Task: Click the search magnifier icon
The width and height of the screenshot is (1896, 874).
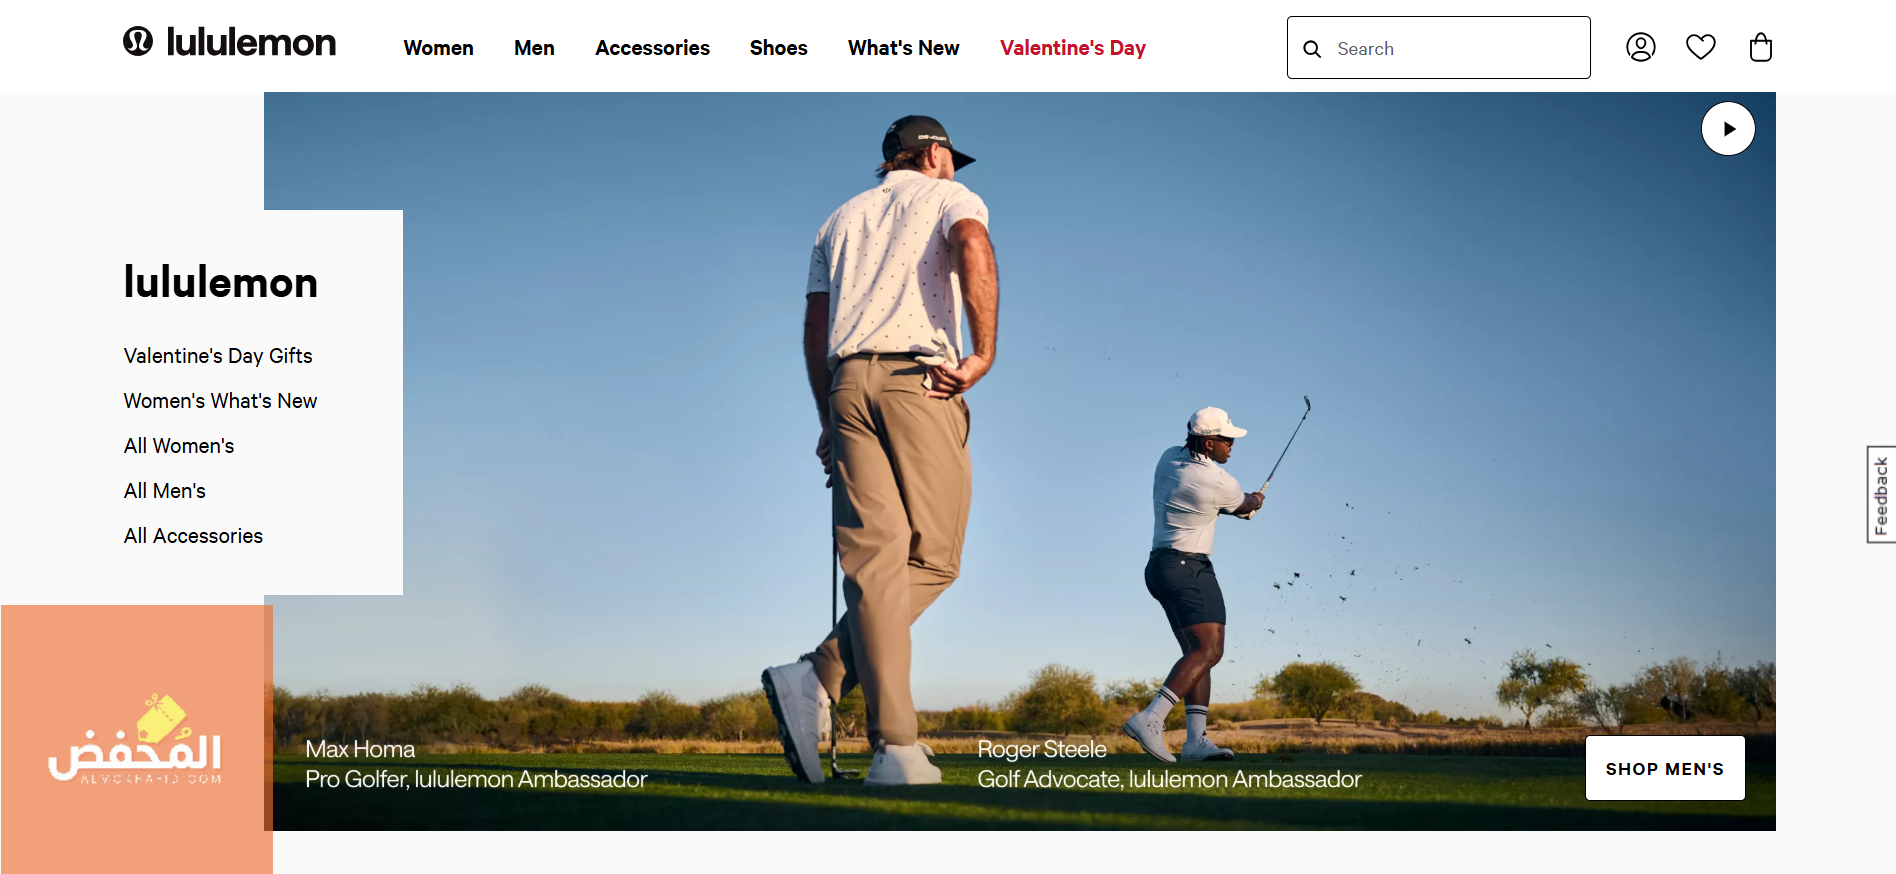Action: pos(1313,49)
